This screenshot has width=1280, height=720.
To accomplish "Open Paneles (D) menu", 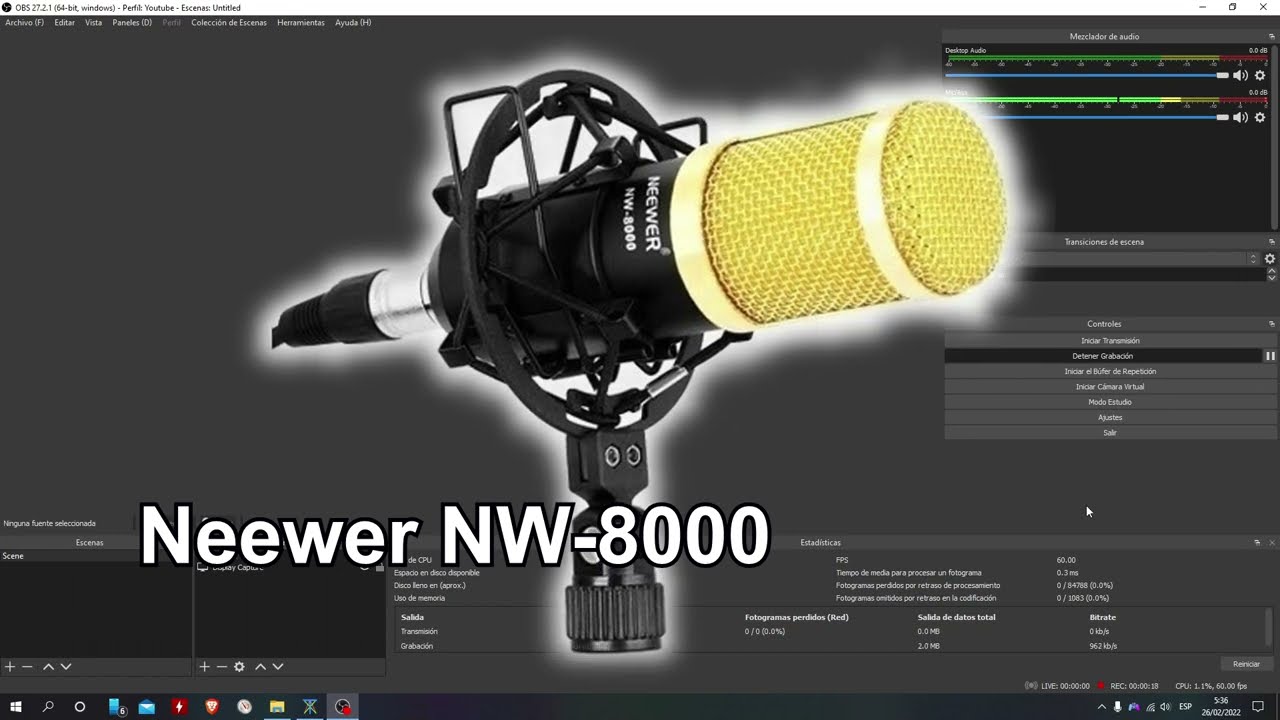I will 132,22.
